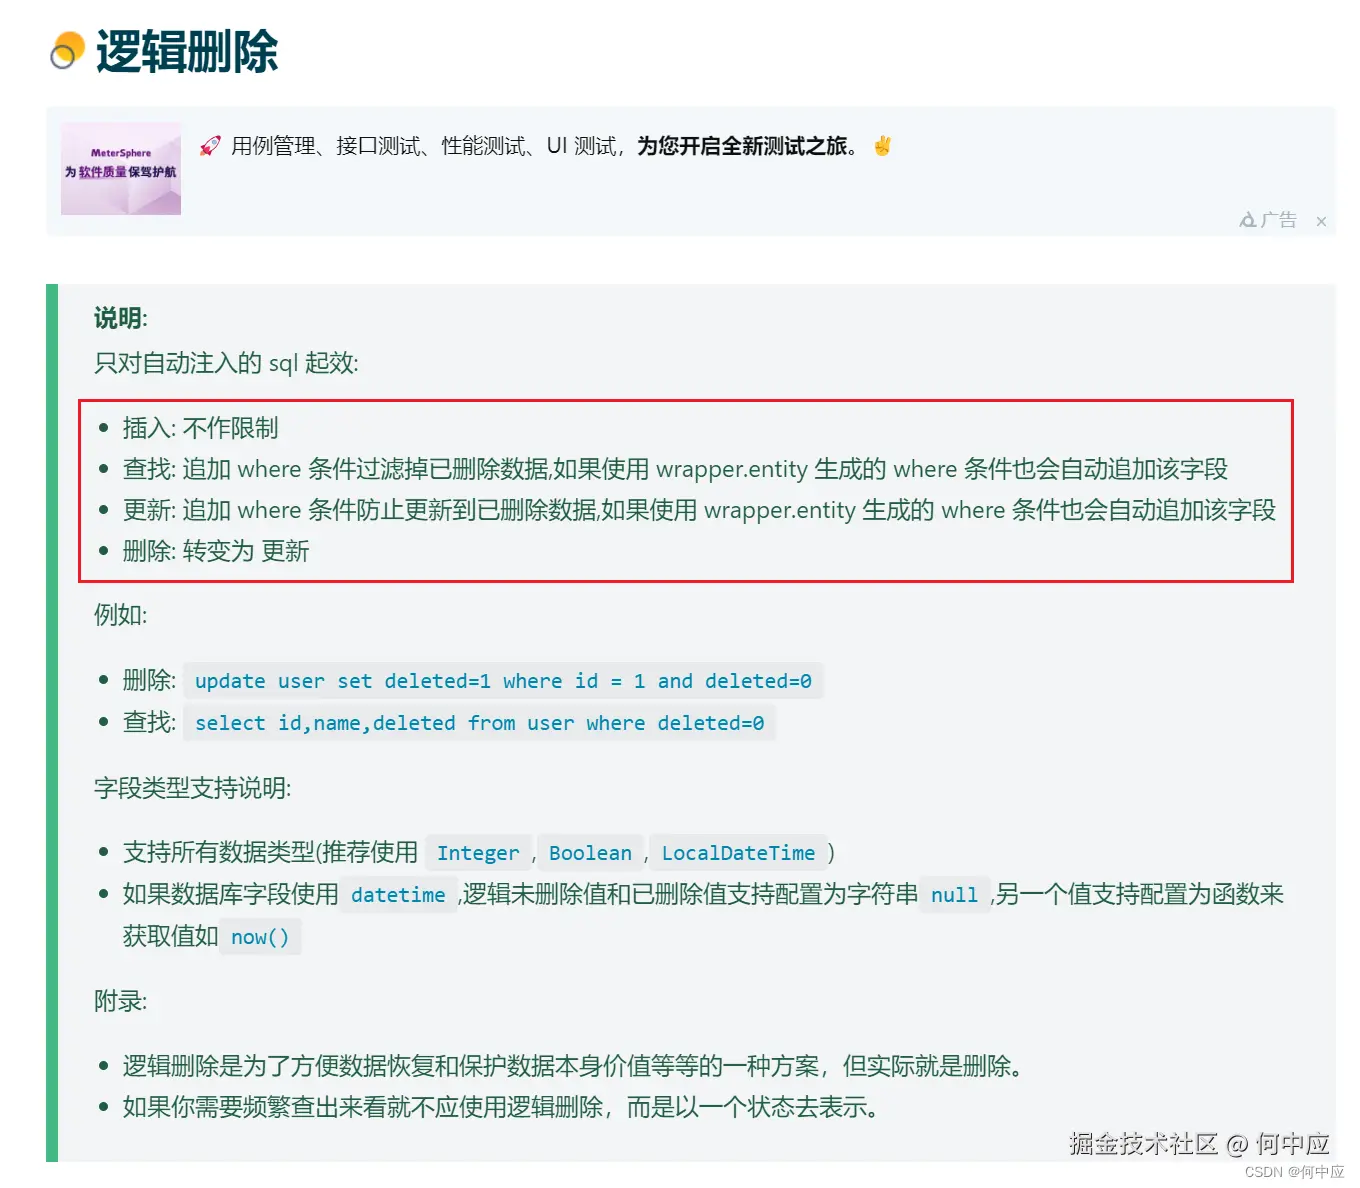Screen dimensions: 1360x1188
Task: Select the update user delete SQL snippet
Action: (503, 681)
